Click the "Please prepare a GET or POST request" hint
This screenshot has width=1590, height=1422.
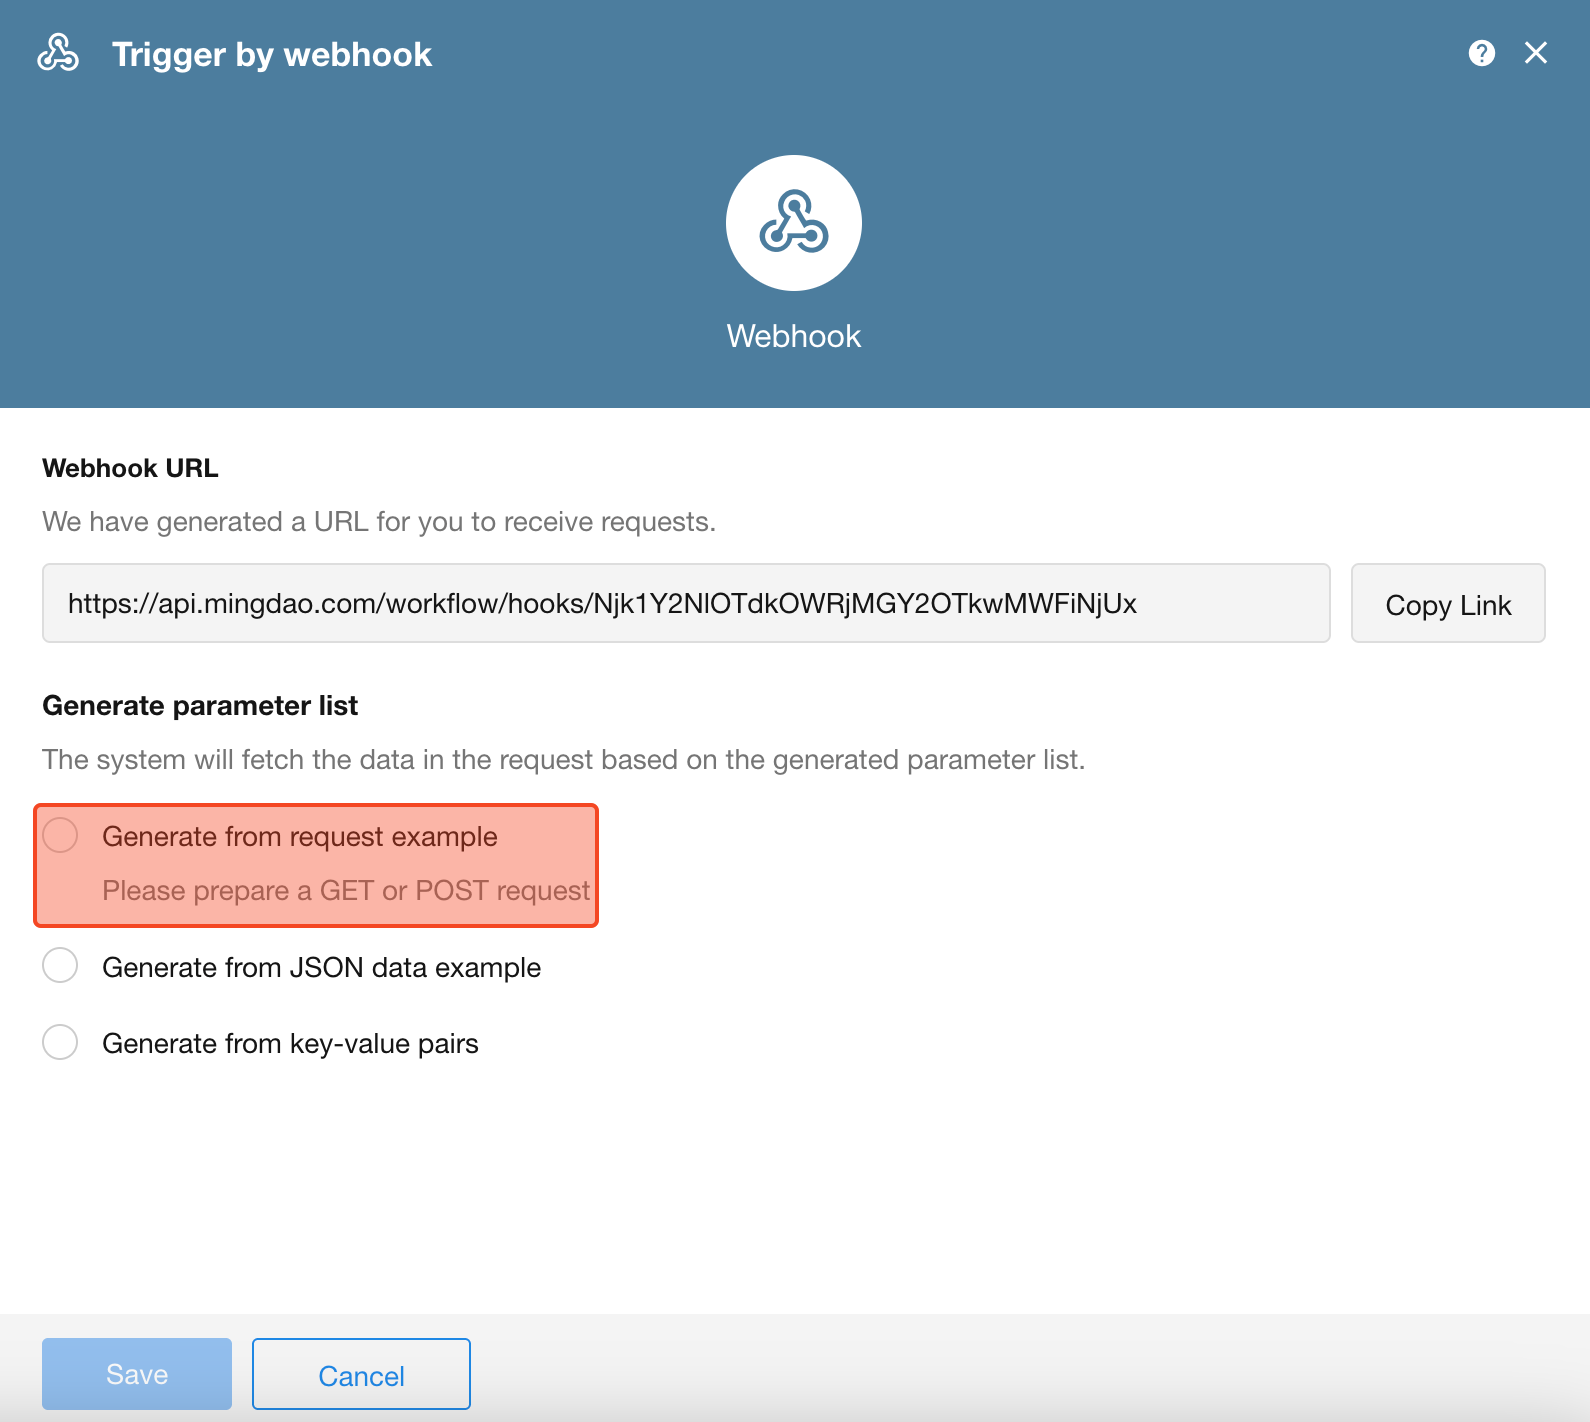[346, 891]
